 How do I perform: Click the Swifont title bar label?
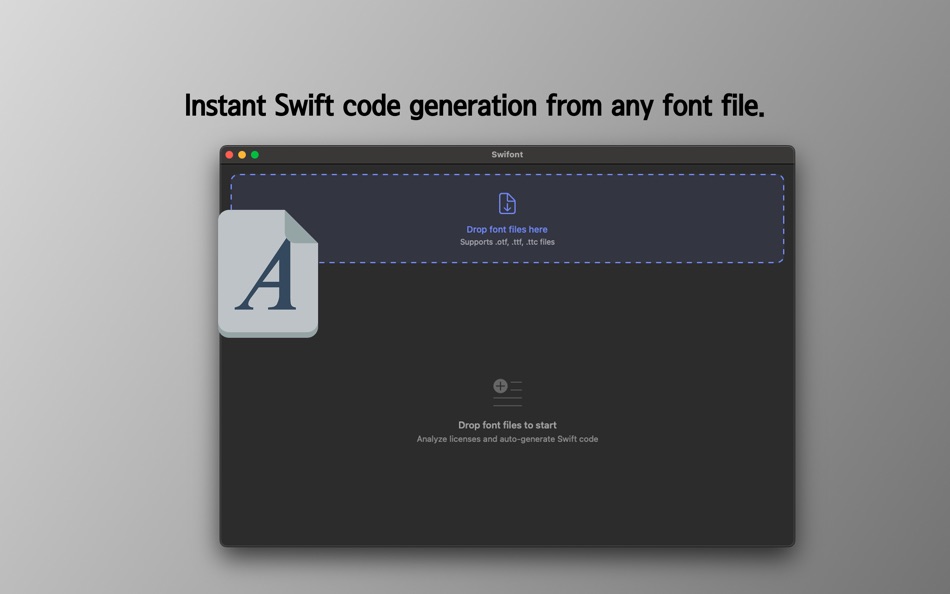(x=507, y=155)
